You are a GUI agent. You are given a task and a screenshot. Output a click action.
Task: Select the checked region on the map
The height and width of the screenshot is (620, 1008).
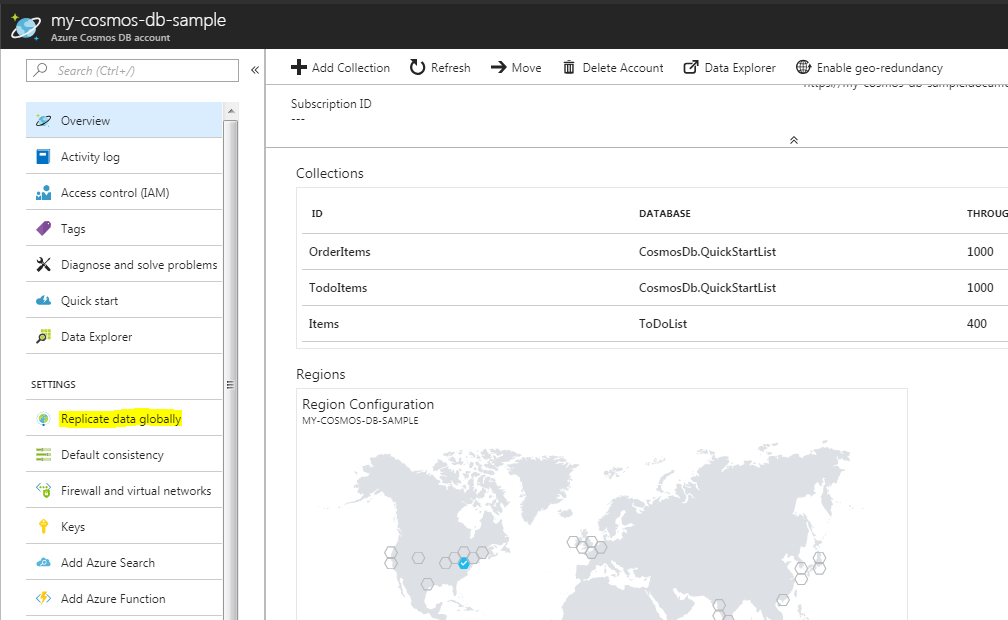[463, 564]
